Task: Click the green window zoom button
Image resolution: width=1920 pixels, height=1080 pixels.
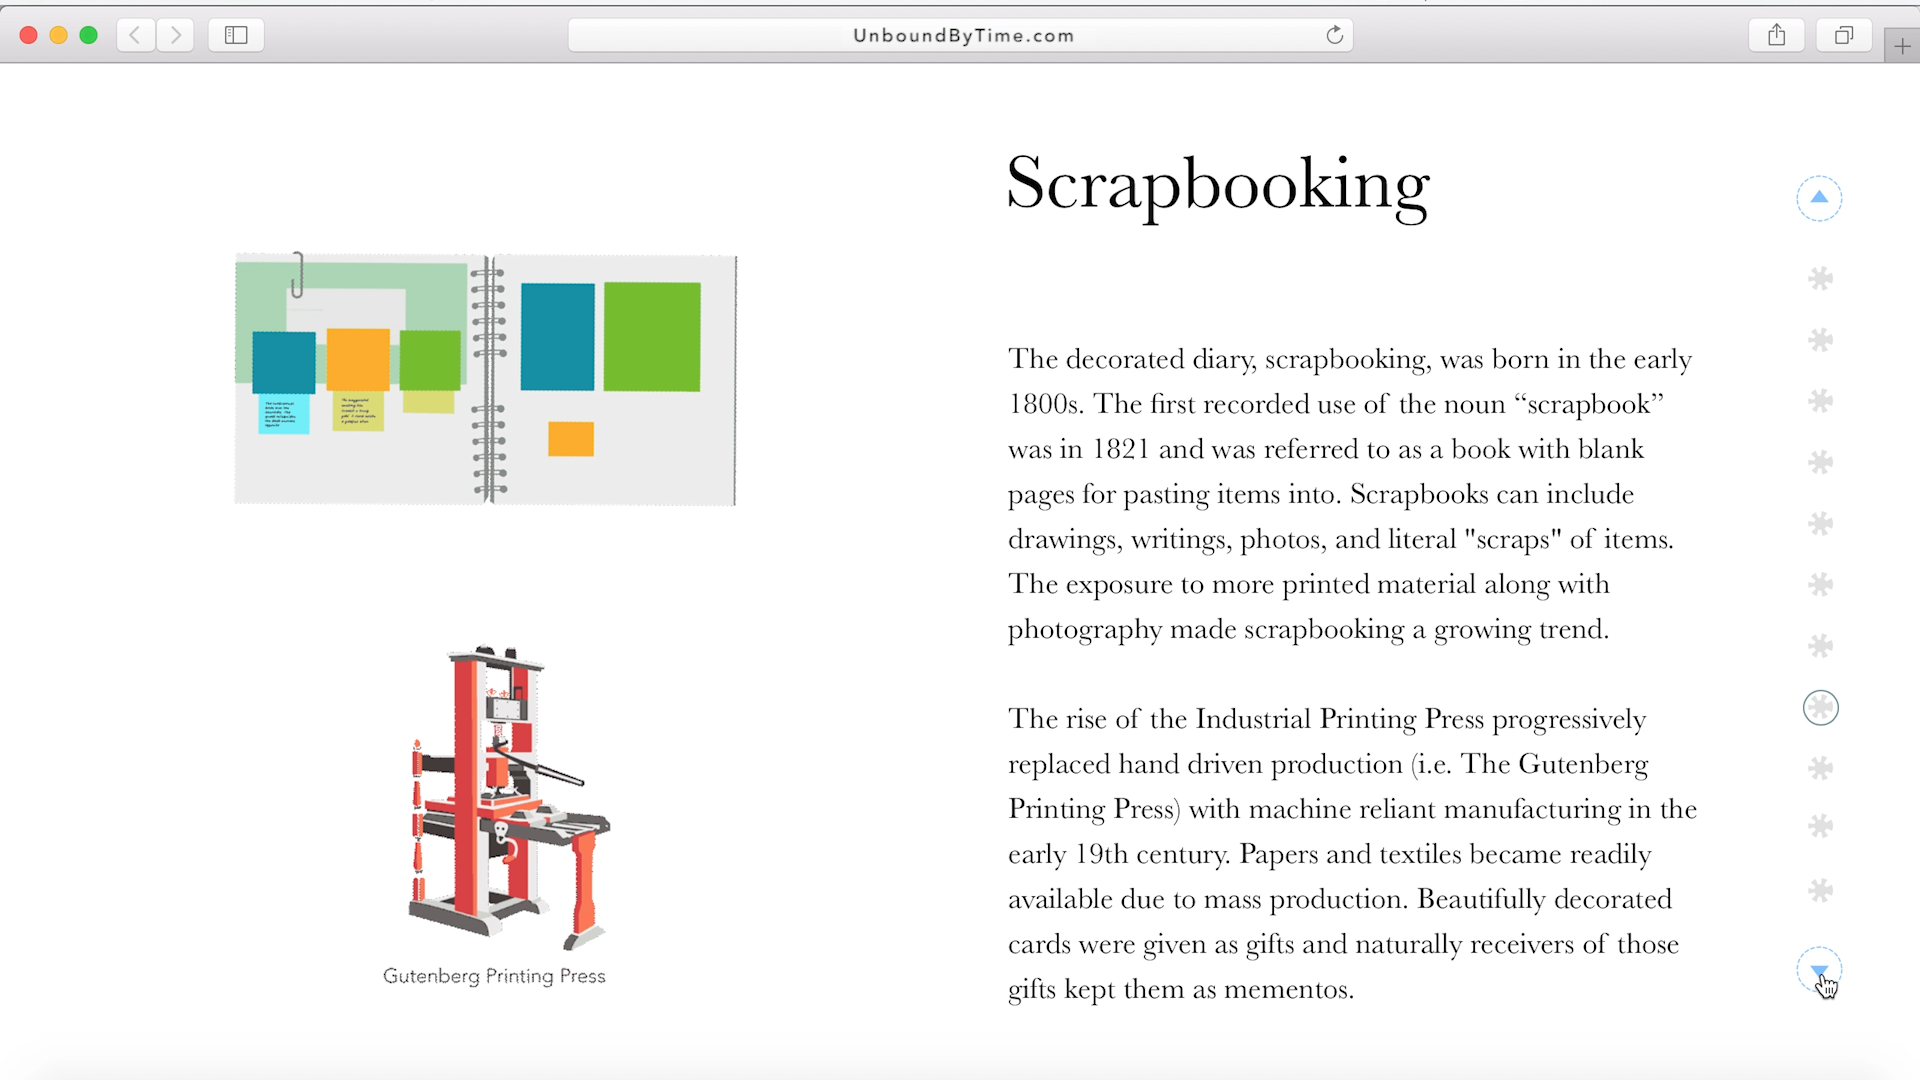Action: pos(88,36)
